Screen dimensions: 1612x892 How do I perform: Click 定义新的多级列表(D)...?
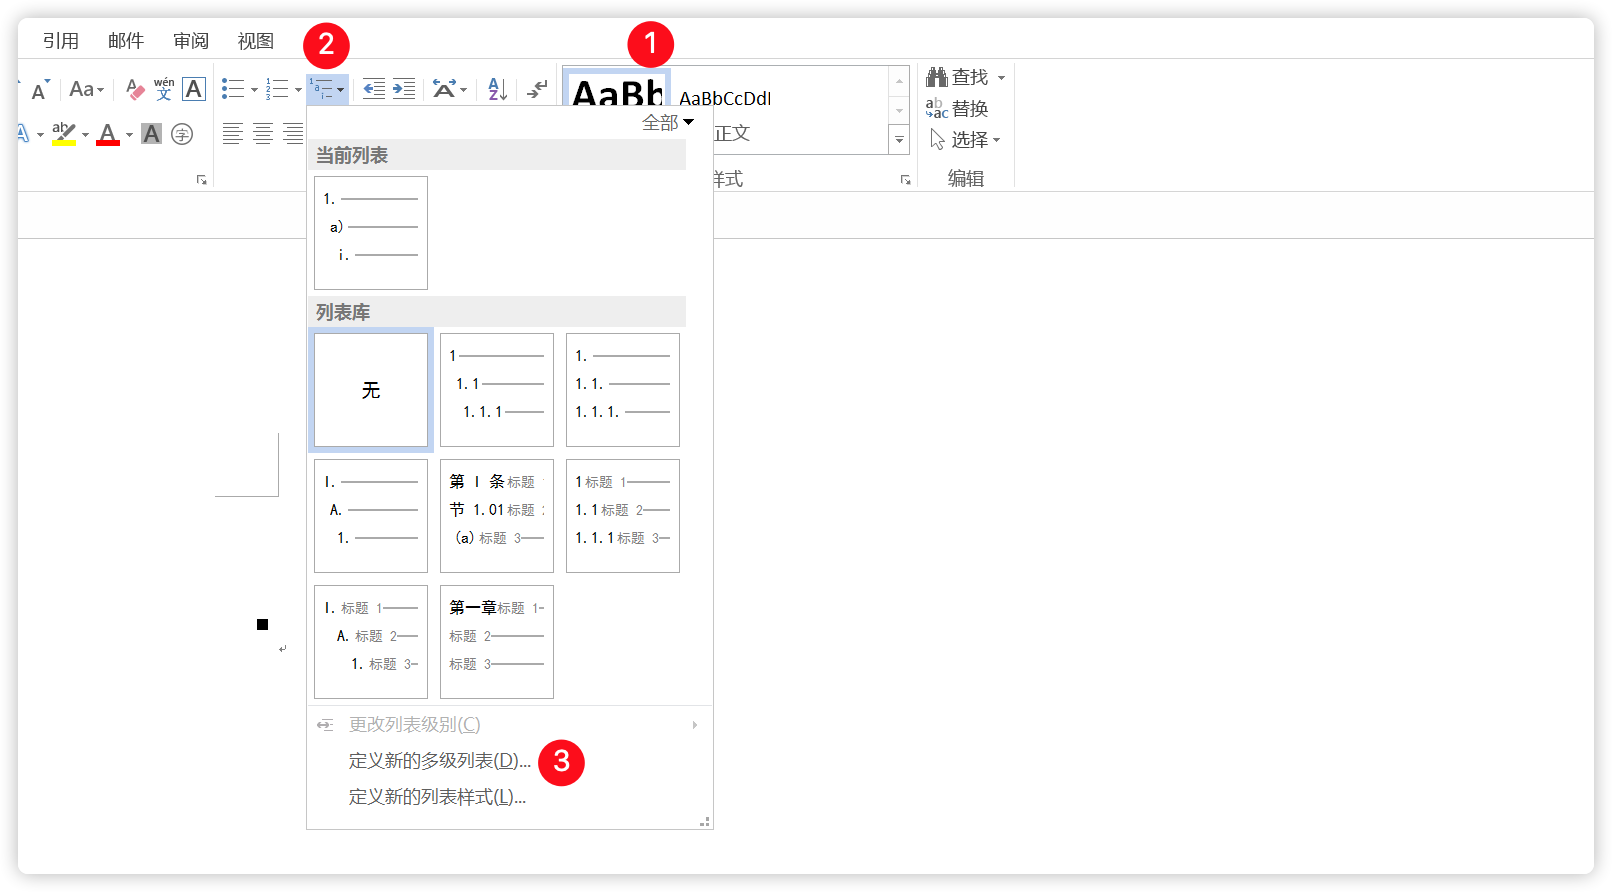440,761
